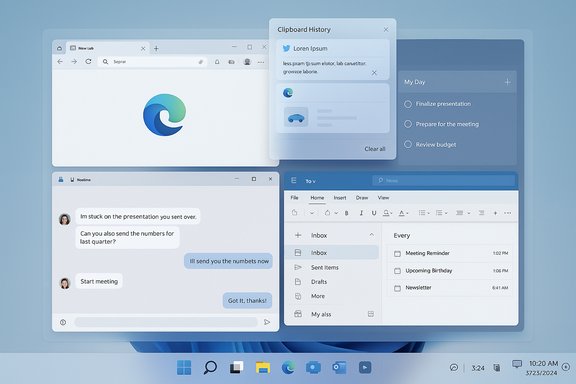This screenshot has width=576, height=384.
Task: Open the account dropdown in mail header
Action: pyautogui.click(x=310, y=181)
